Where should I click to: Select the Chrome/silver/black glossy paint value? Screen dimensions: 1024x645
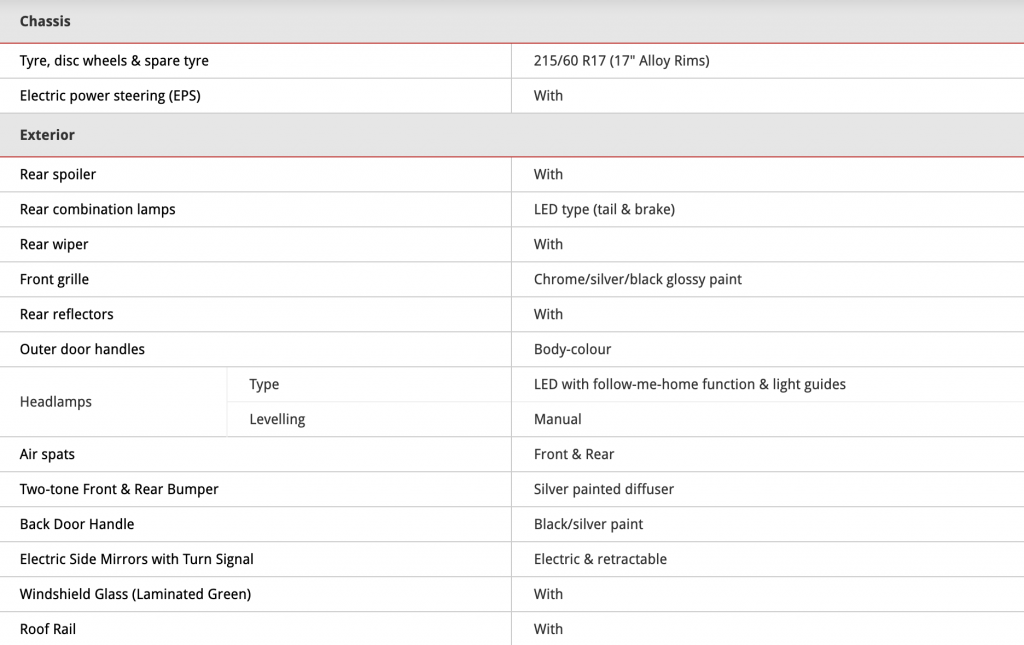click(x=637, y=279)
